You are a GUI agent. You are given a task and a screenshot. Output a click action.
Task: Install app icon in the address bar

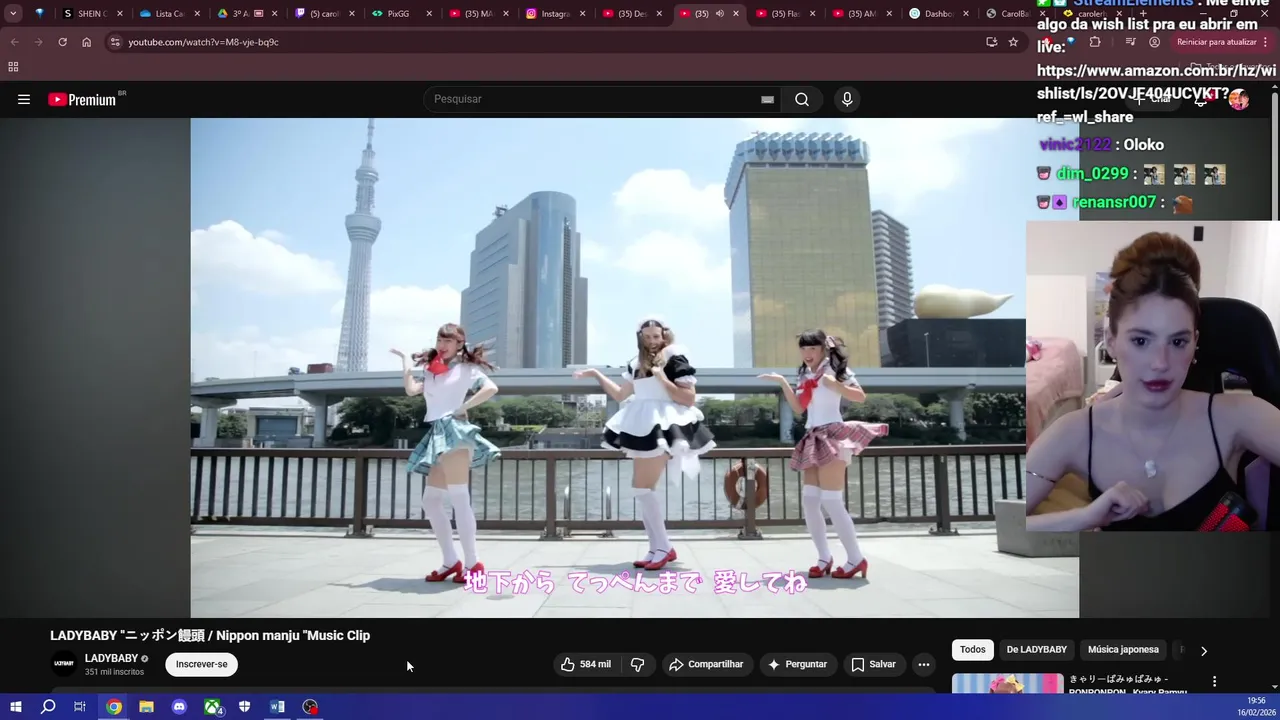[991, 42]
